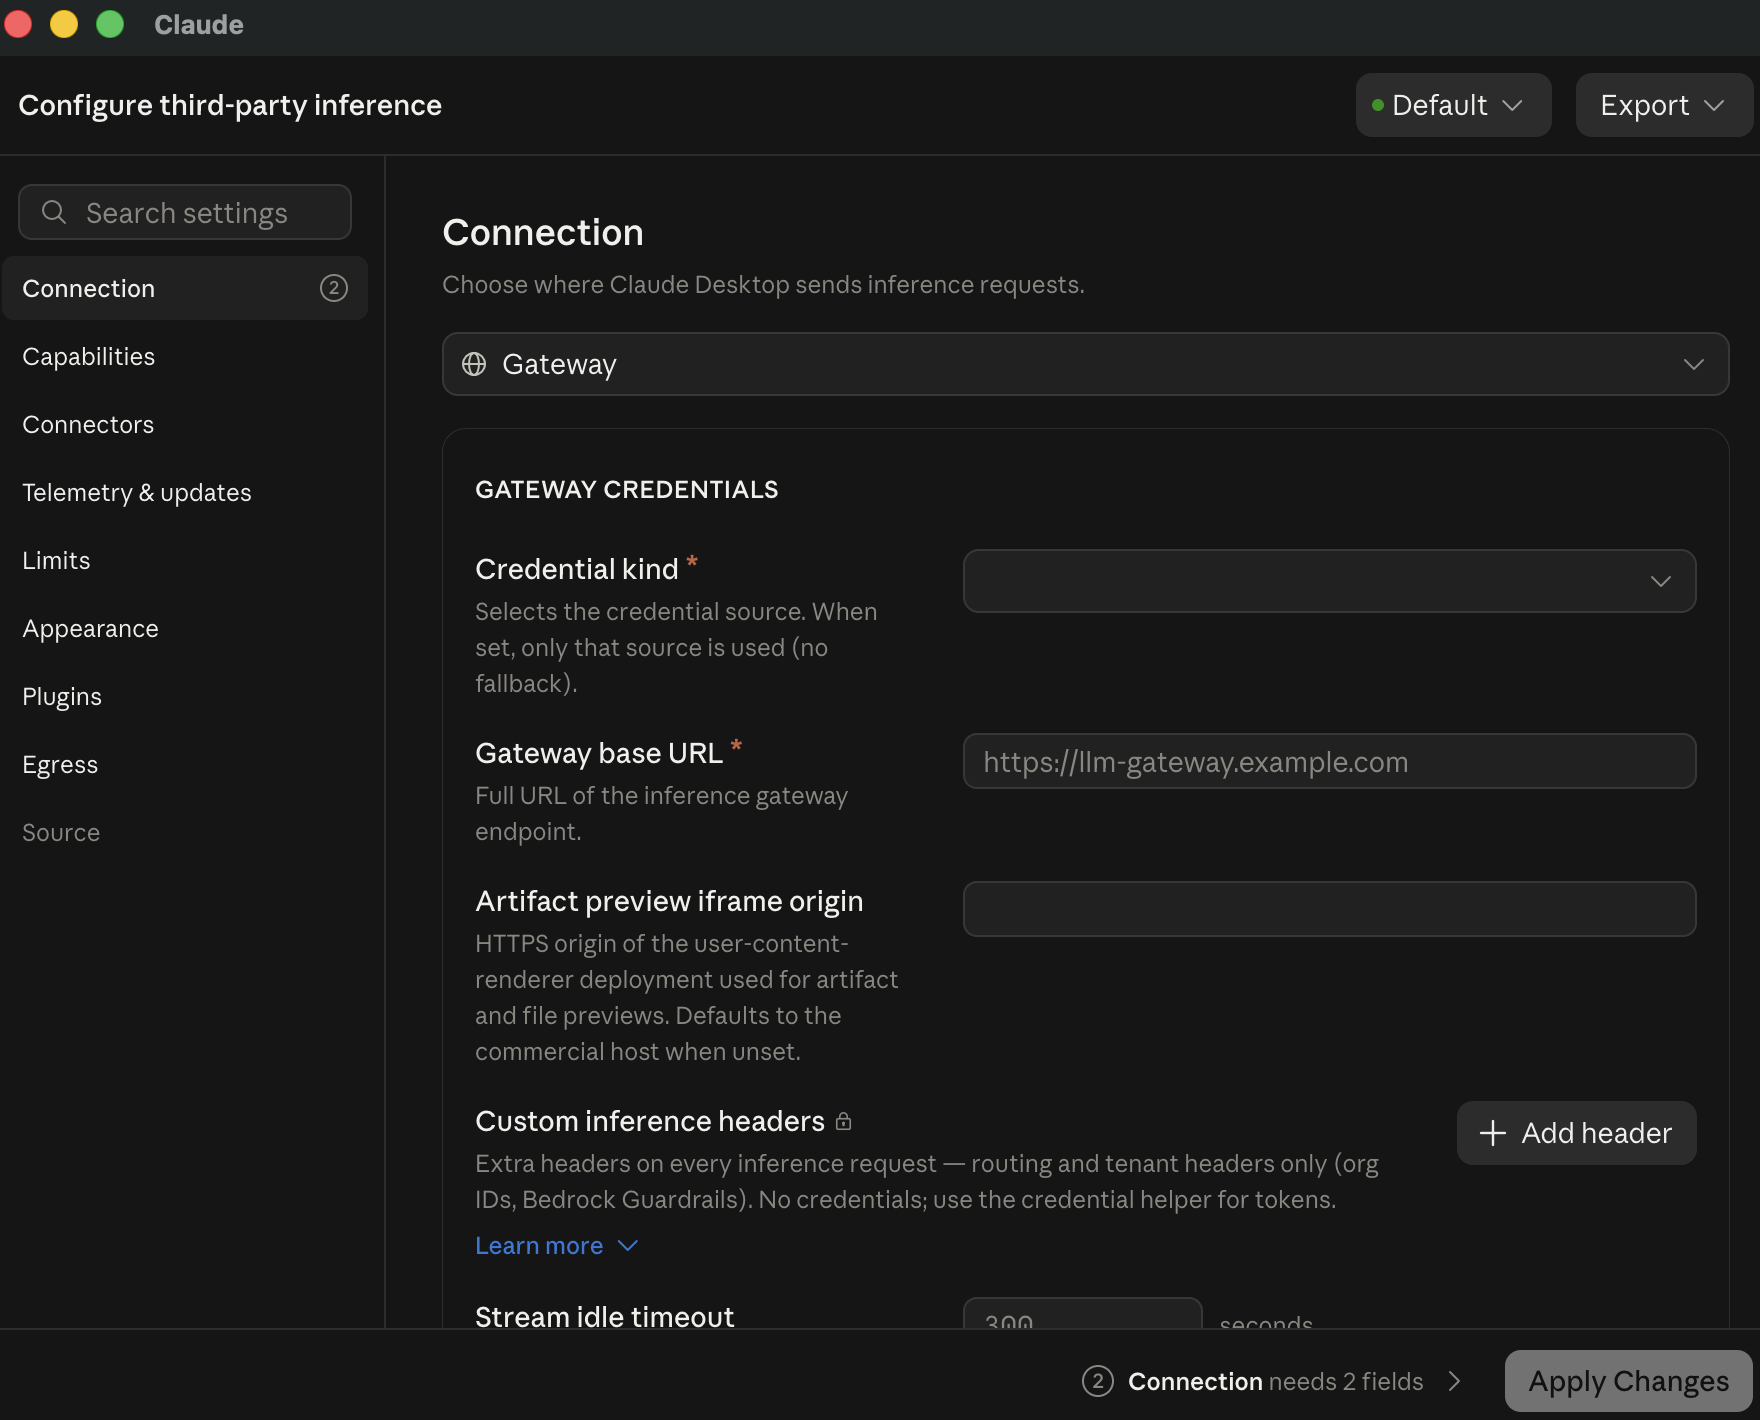Click the yellow macOS minimize button

[x=64, y=24]
